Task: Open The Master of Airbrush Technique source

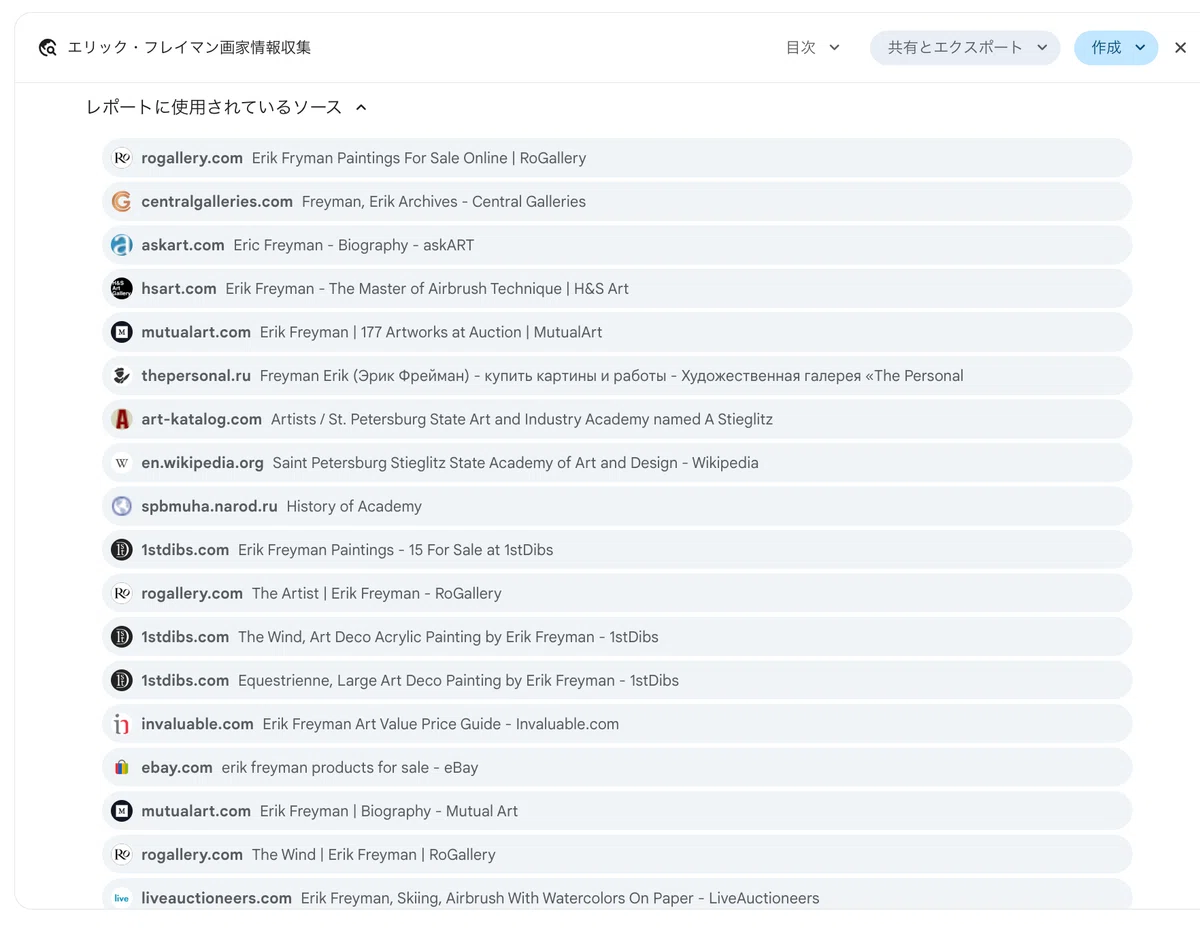Action: [x=617, y=289]
